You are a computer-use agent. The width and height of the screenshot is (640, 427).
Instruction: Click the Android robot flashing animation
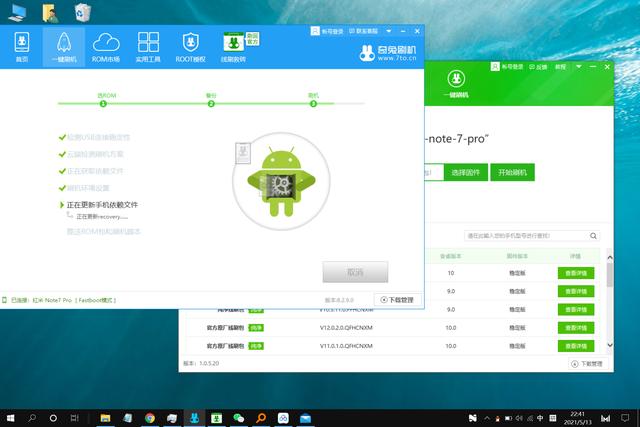pyautogui.click(x=281, y=181)
